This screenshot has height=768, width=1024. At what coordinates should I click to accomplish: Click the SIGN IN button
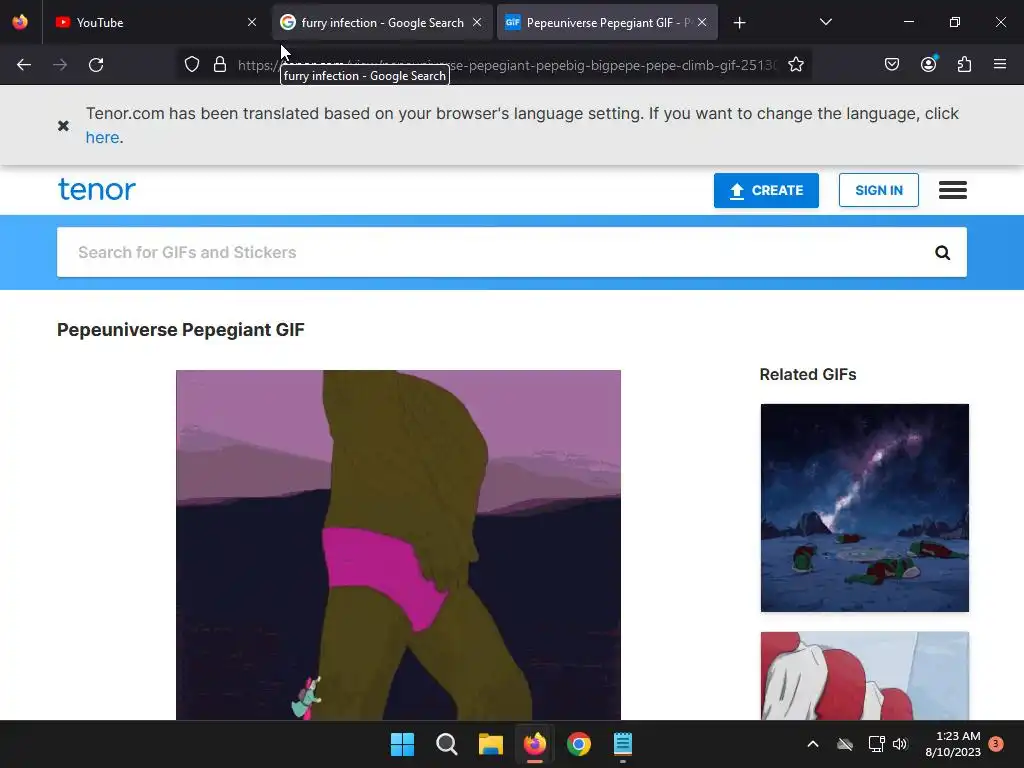[x=878, y=190]
